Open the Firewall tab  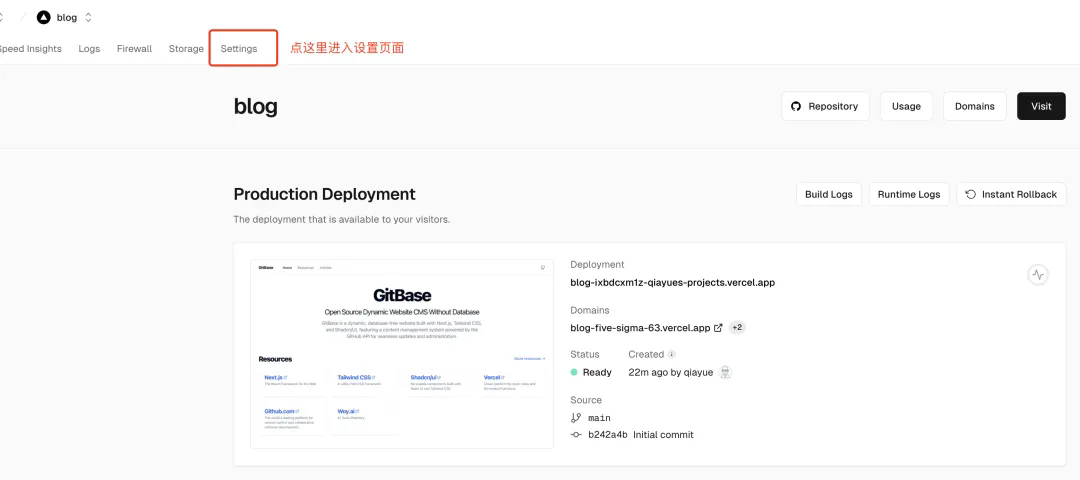pyautogui.click(x=134, y=49)
